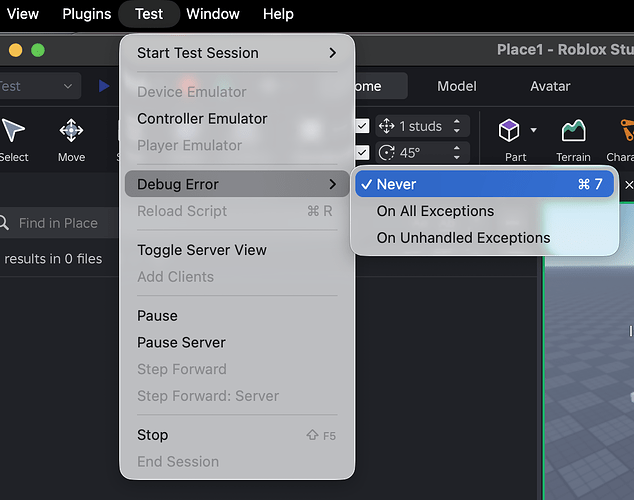Switch to the Avatar tab
This screenshot has height=500, width=634.
pos(550,86)
